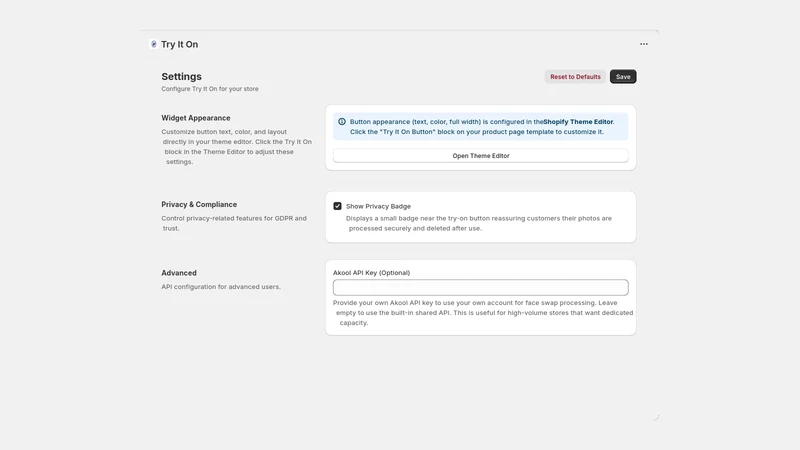Click 'API configuration for advanced users.' text
The image size is (800, 450).
pos(221,287)
